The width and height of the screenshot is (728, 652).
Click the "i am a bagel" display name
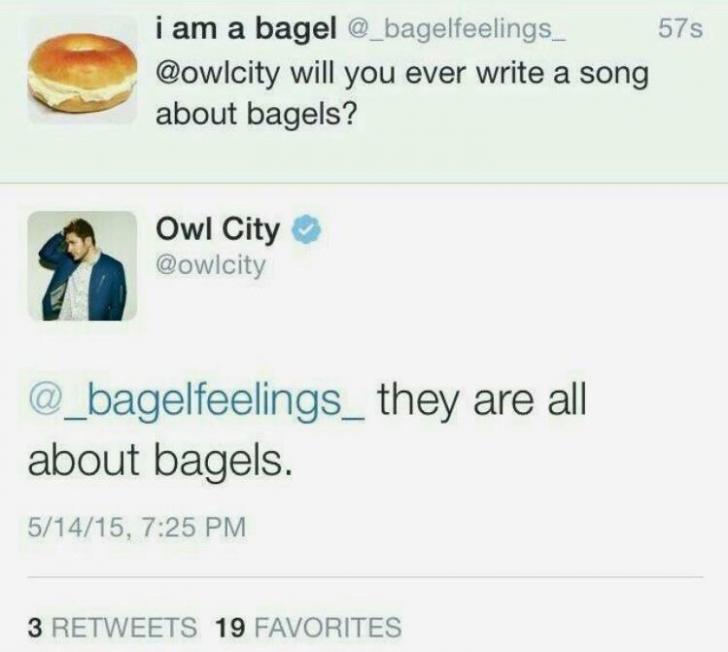tap(244, 30)
